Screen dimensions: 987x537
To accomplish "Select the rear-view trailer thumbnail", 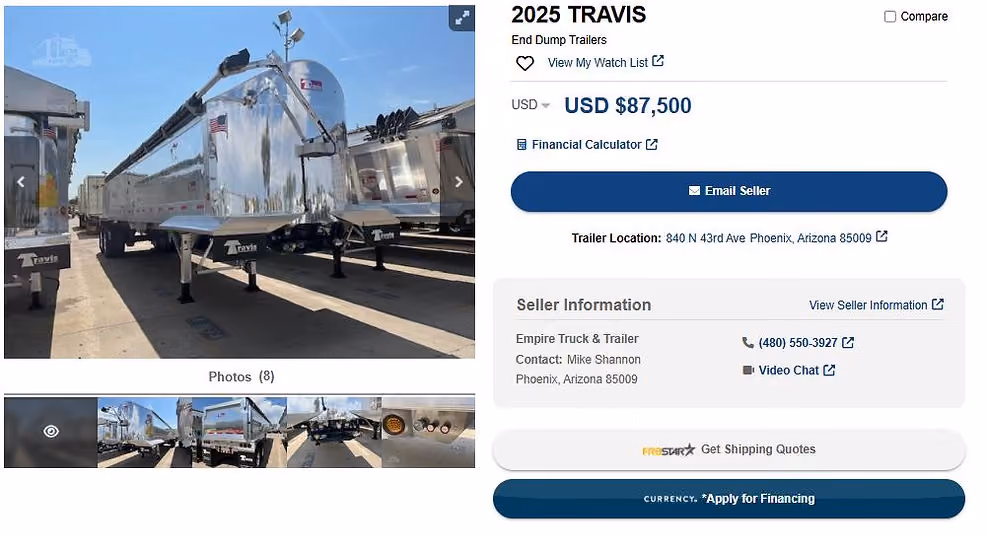I will [239, 432].
